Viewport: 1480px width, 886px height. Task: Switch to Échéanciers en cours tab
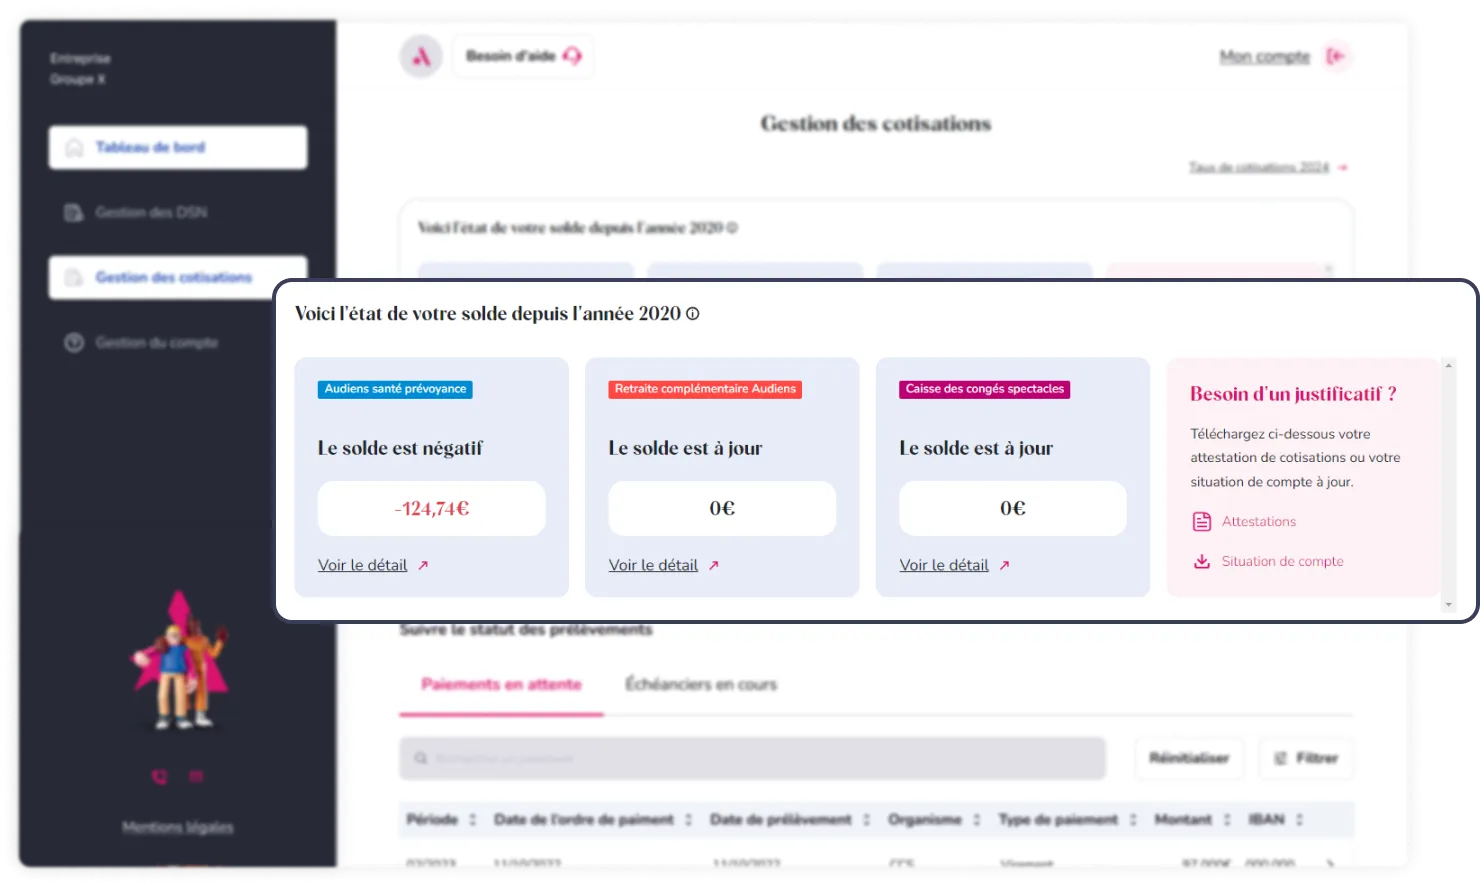pos(700,685)
